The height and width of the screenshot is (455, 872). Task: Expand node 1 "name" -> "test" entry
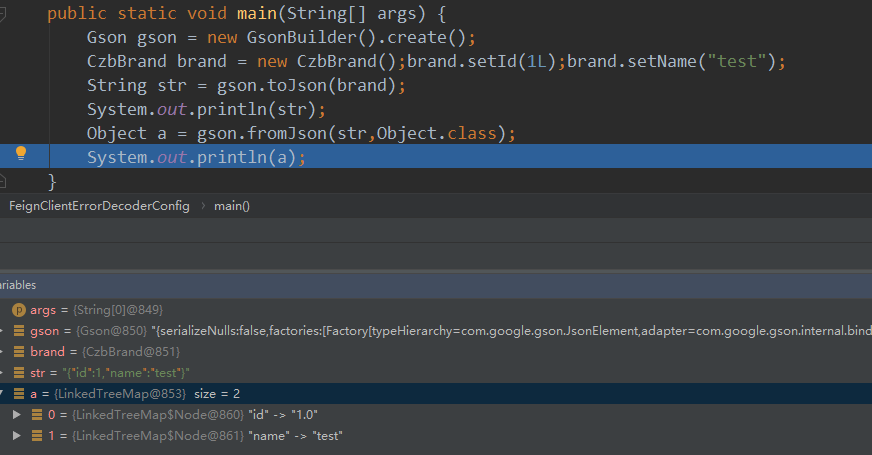pos(17,436)
